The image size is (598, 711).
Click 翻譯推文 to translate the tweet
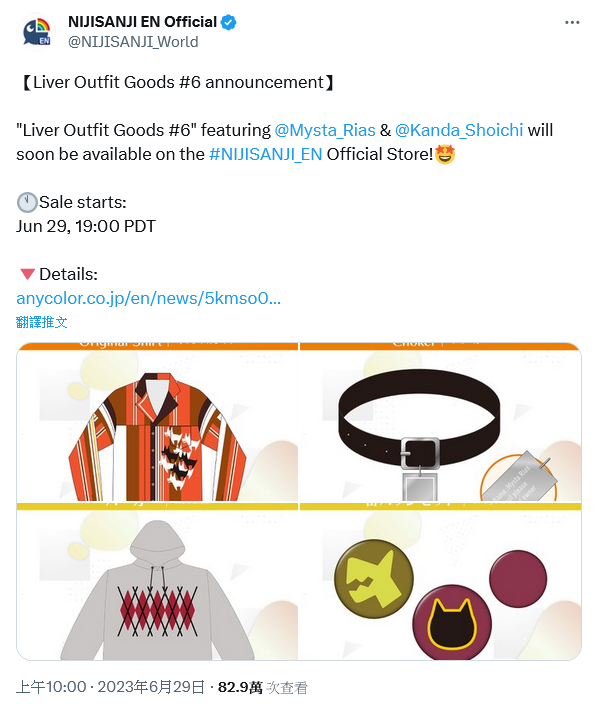pyautogui.click(x=42, y=322)
